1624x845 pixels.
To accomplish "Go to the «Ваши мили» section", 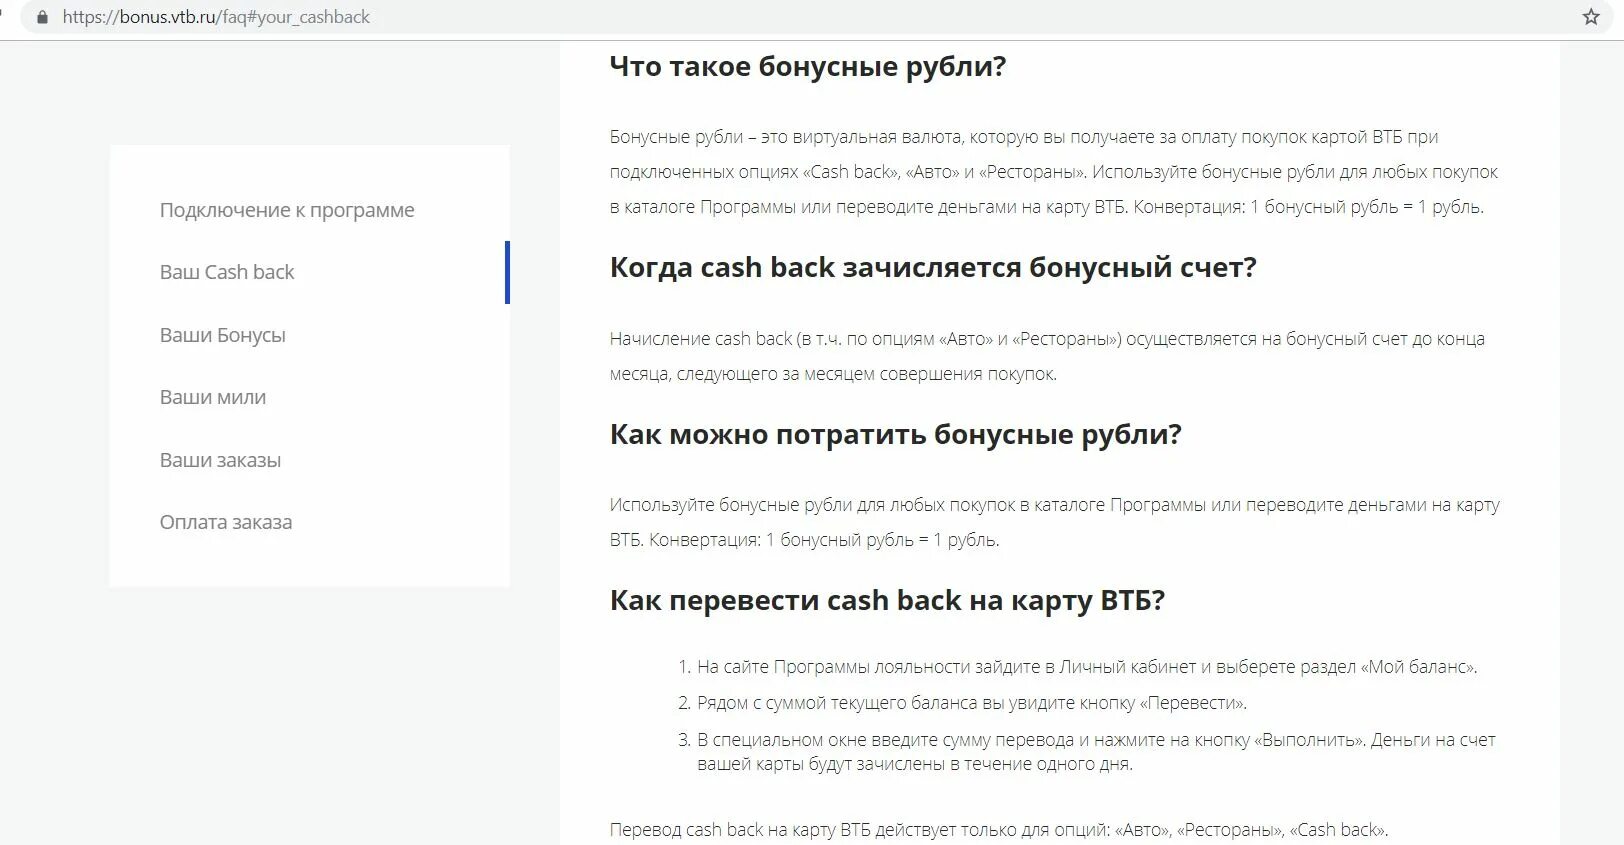I will coord(213,397).
